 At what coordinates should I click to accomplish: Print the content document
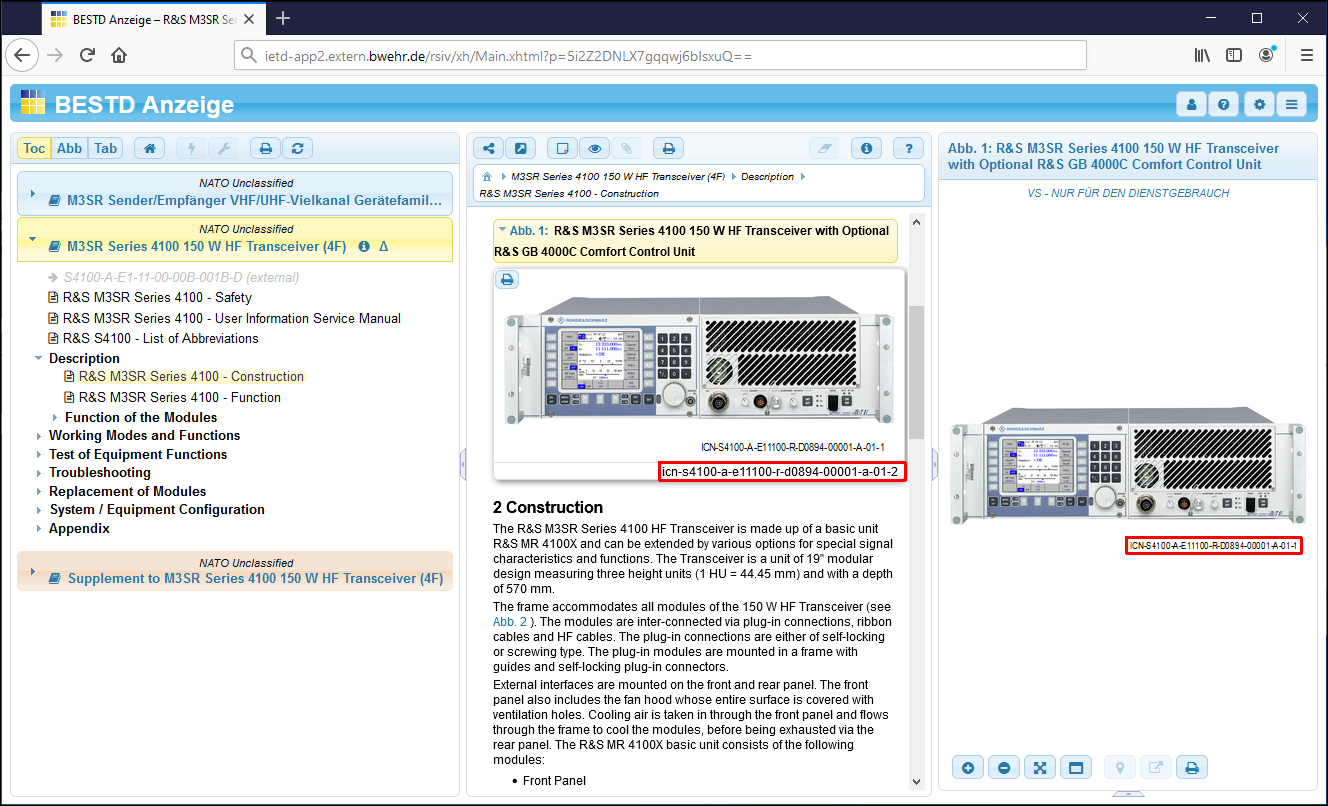click(668, 148)
